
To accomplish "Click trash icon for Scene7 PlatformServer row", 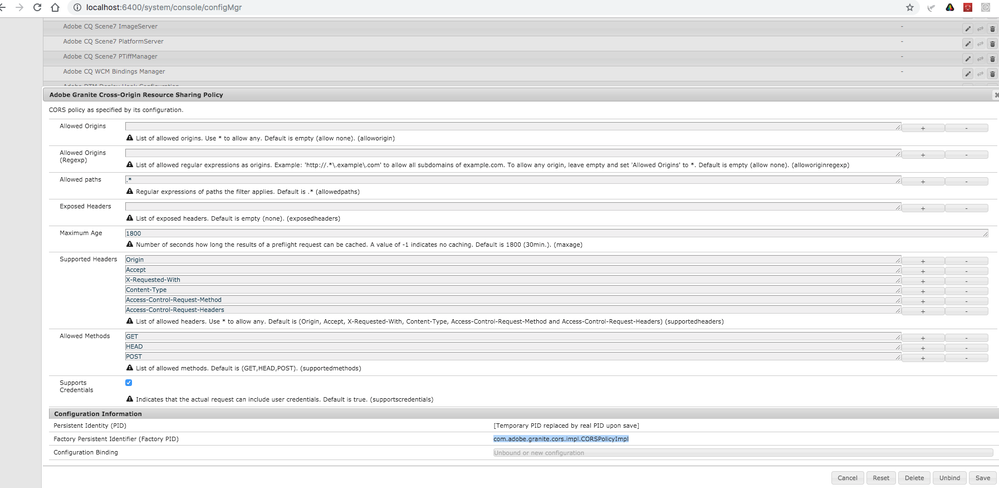I will pyautogui.click(x=992, y=43).
